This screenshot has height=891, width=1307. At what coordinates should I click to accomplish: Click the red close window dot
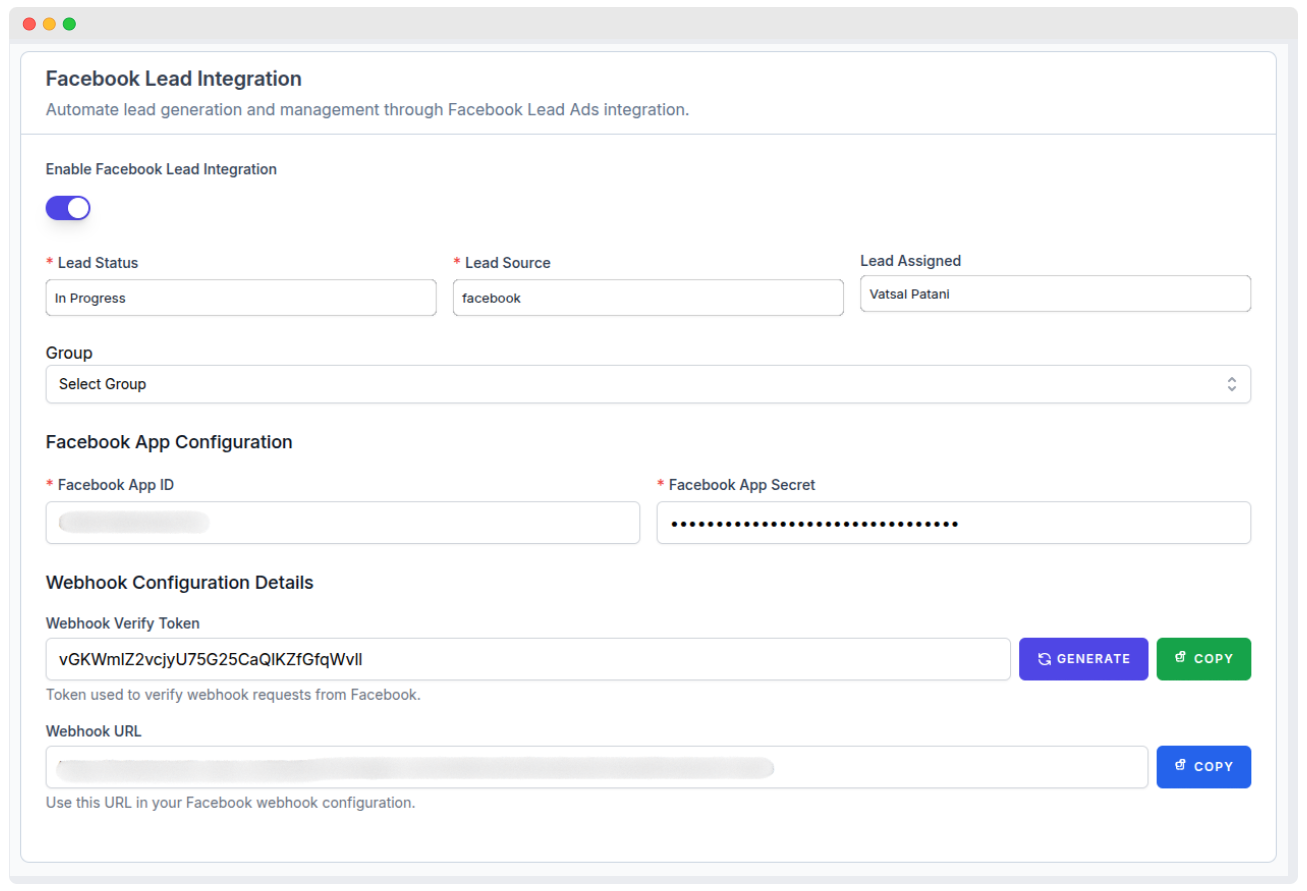[x=29, y=24]
